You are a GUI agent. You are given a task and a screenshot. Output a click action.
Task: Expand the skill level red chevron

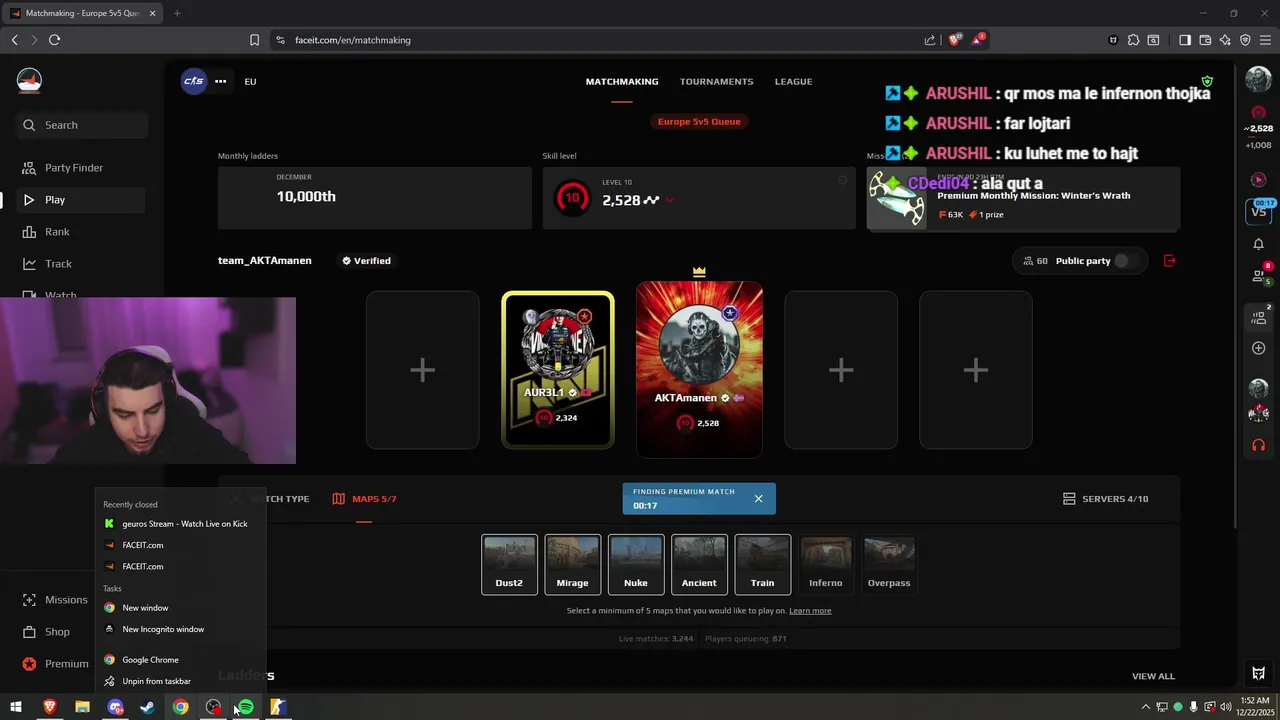tap(670, 200)
